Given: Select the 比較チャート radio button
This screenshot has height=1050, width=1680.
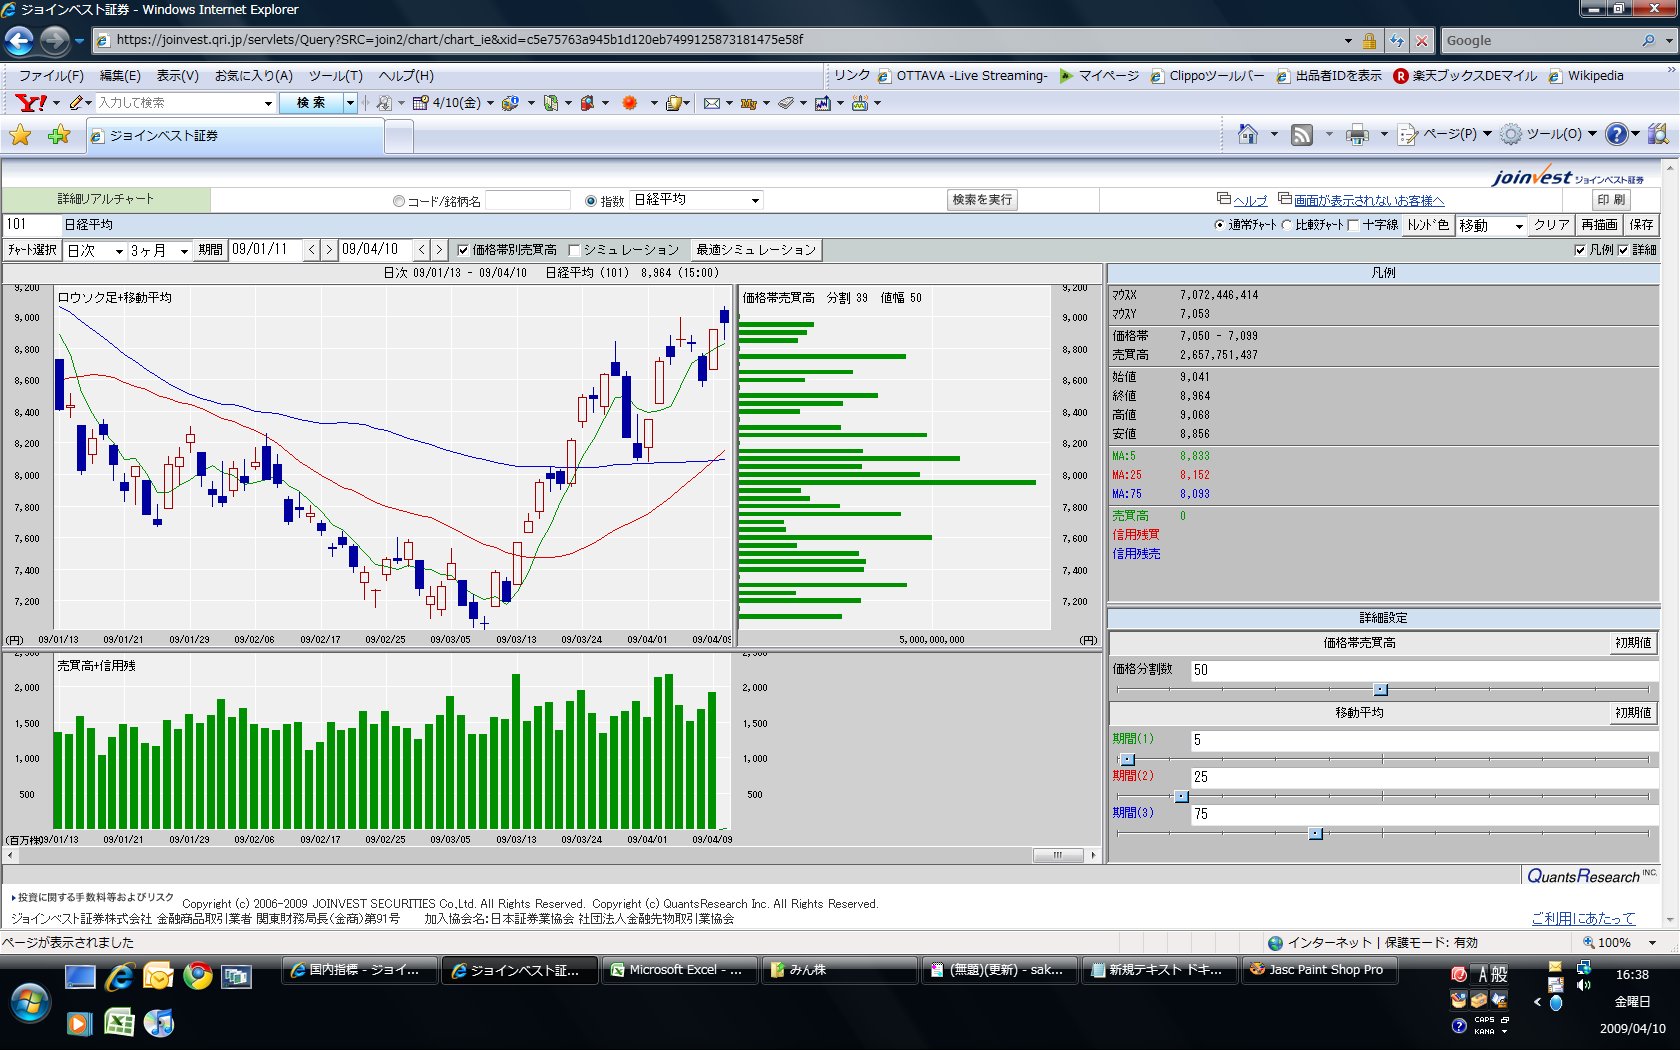Looking at the screenshot, I should click(x=1287, y=225).
